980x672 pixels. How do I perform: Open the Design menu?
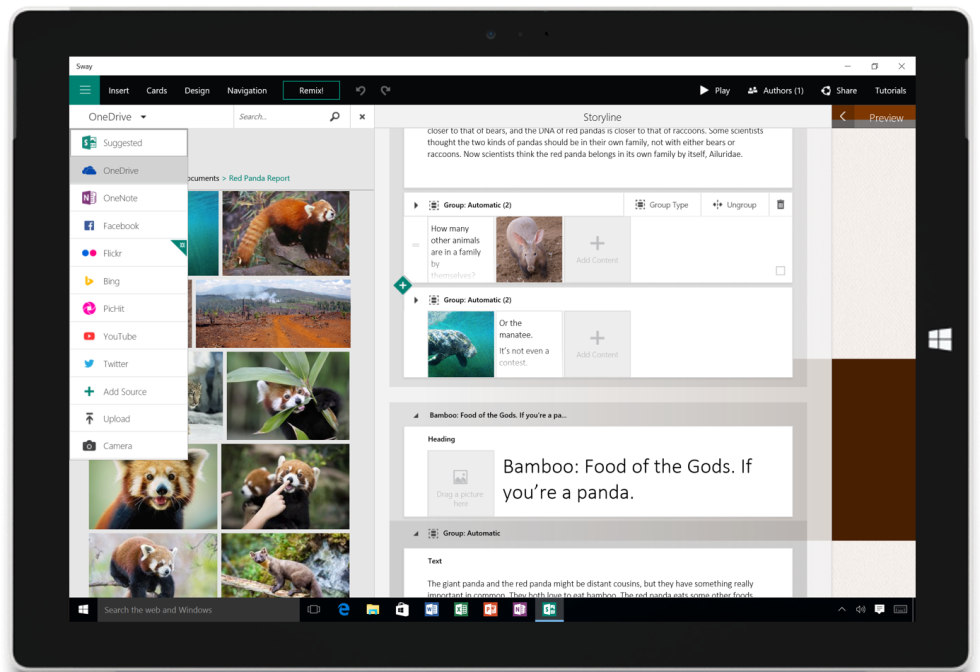tap(197, 90)
